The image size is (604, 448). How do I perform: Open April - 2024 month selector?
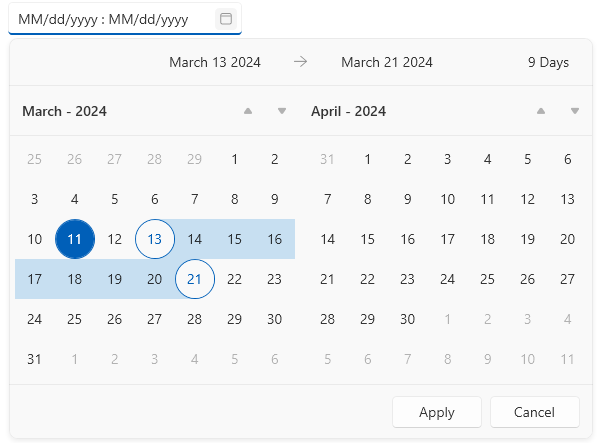click(x=349, y=111)
